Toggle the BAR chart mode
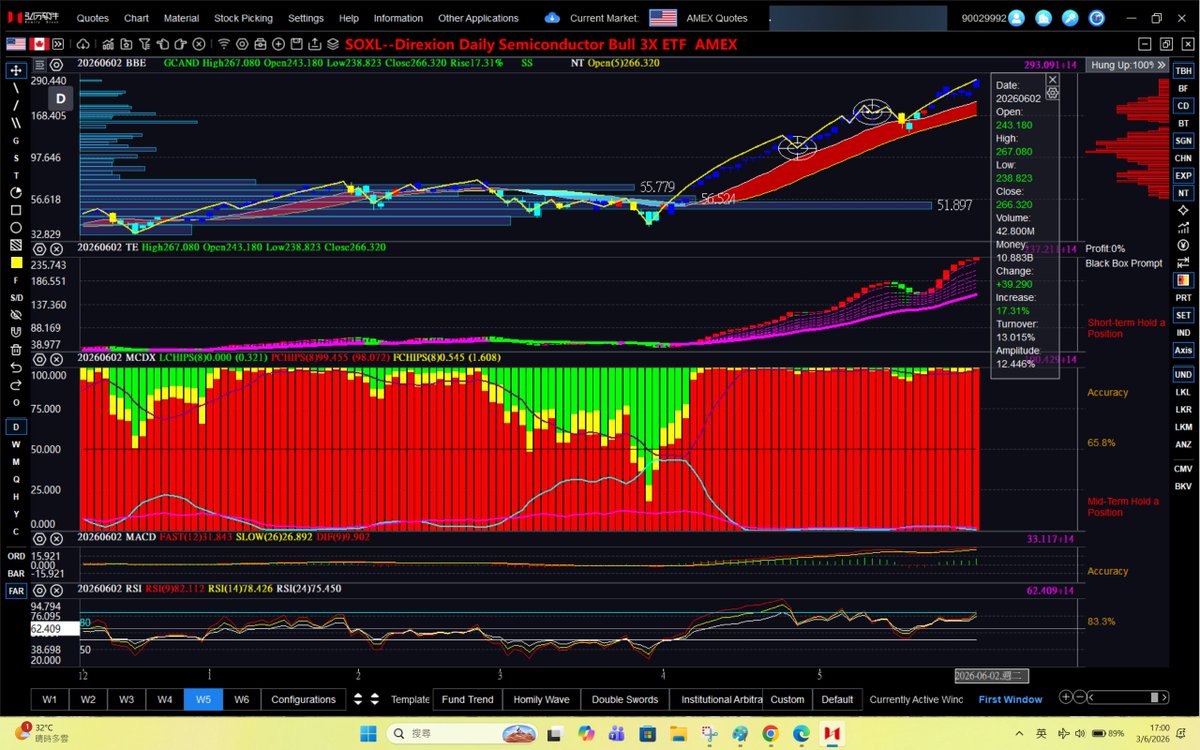 pos(16,573)
